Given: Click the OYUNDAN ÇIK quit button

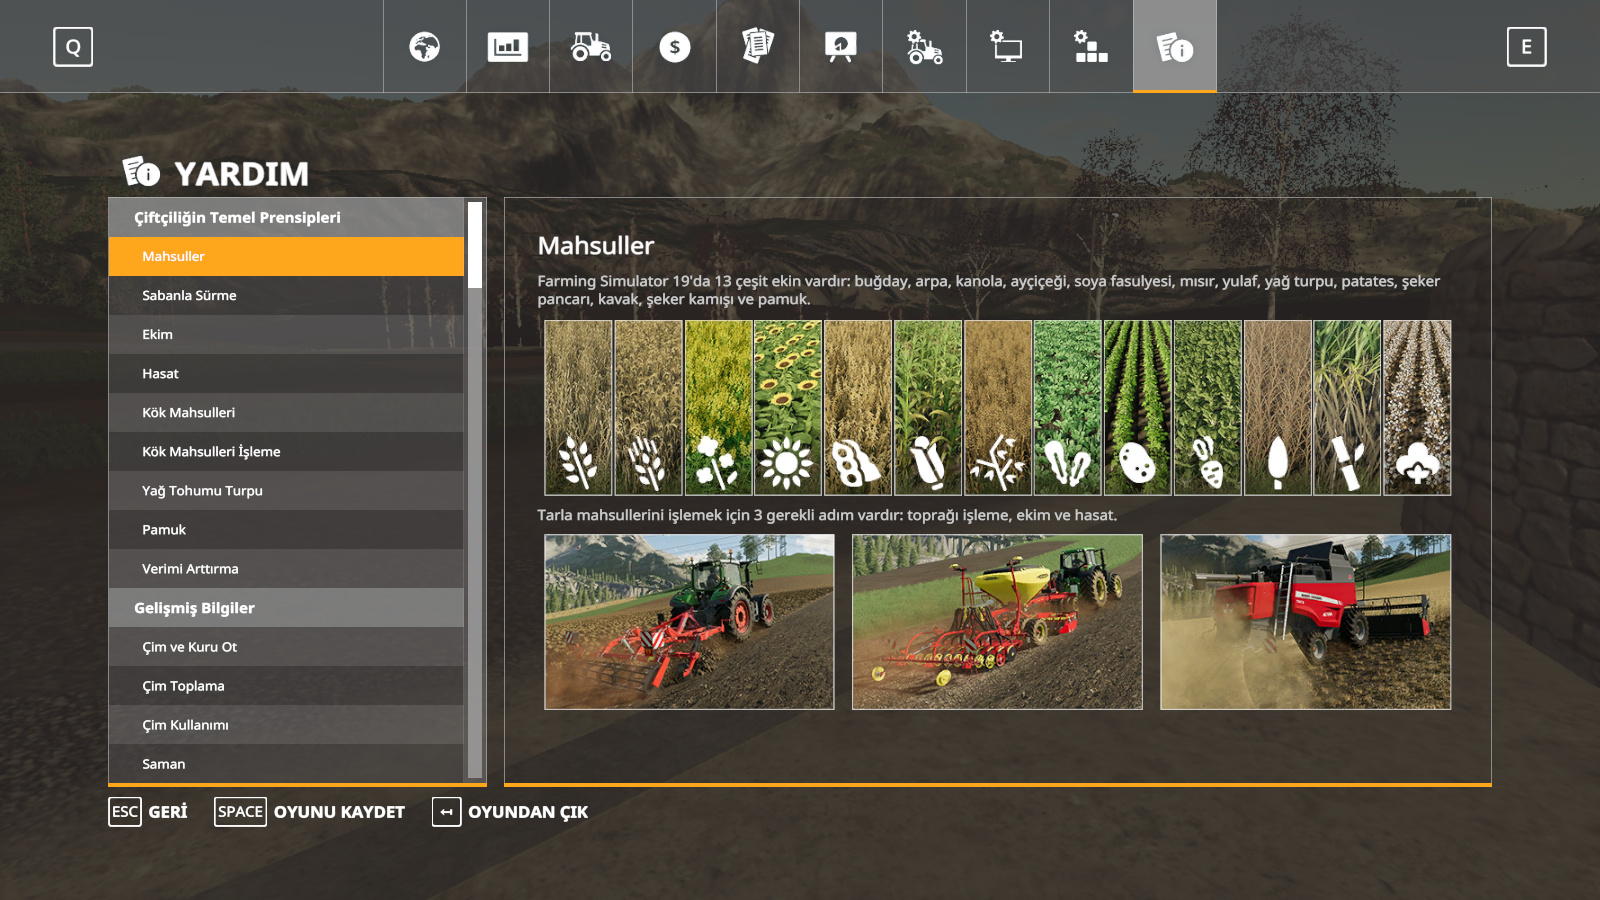Looking at the screenshot, I should [510, 812].
